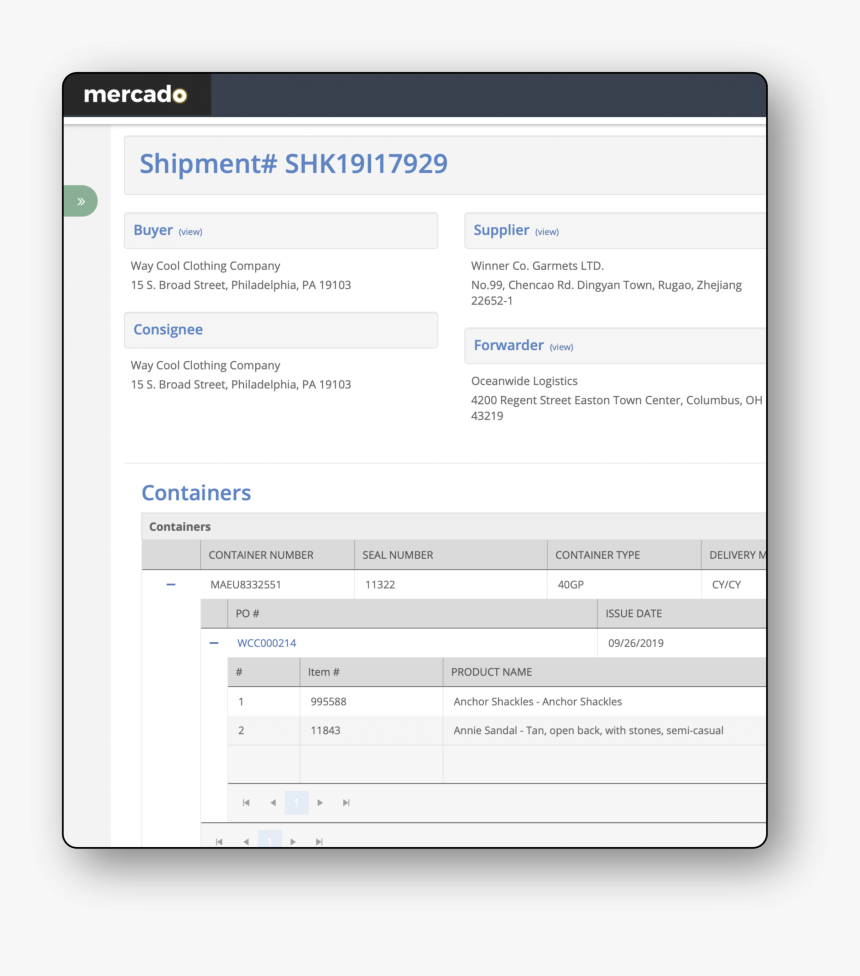Sort by Container Number column header
860x976 pixels.
coord(261,555)
